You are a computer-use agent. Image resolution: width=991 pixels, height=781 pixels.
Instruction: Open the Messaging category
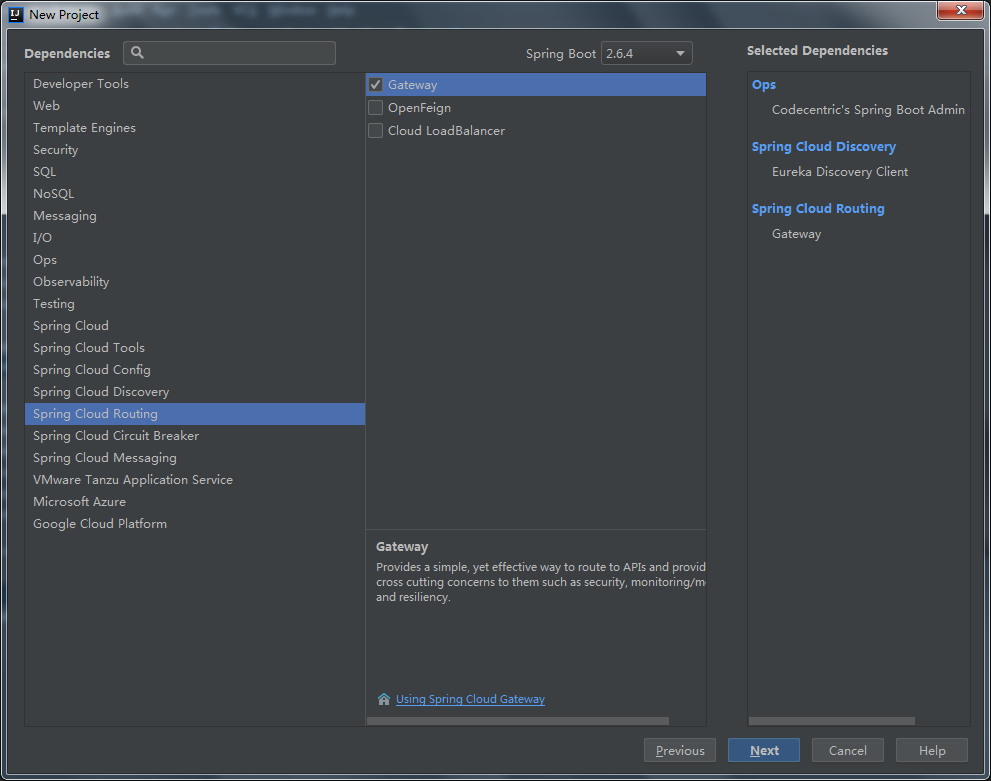195,216
